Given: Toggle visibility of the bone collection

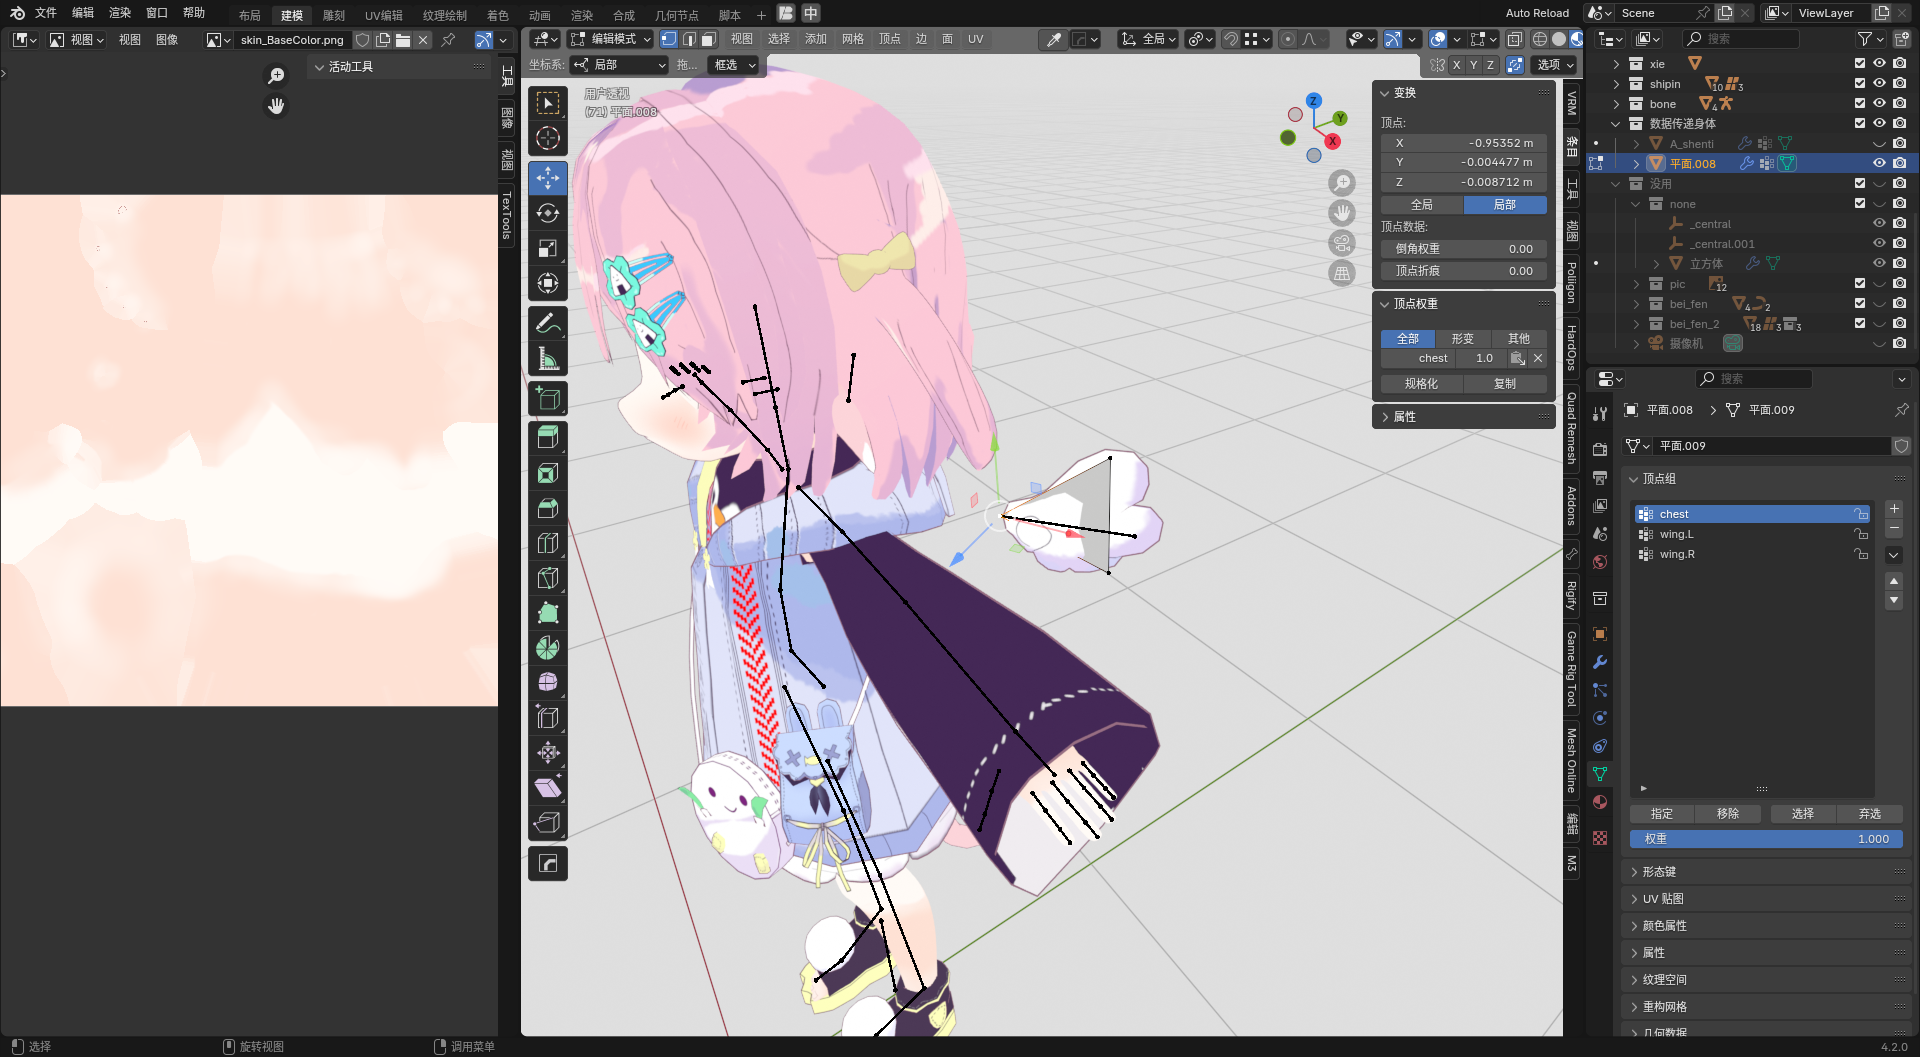Looking at the screenshot, I should (1879, 103).
